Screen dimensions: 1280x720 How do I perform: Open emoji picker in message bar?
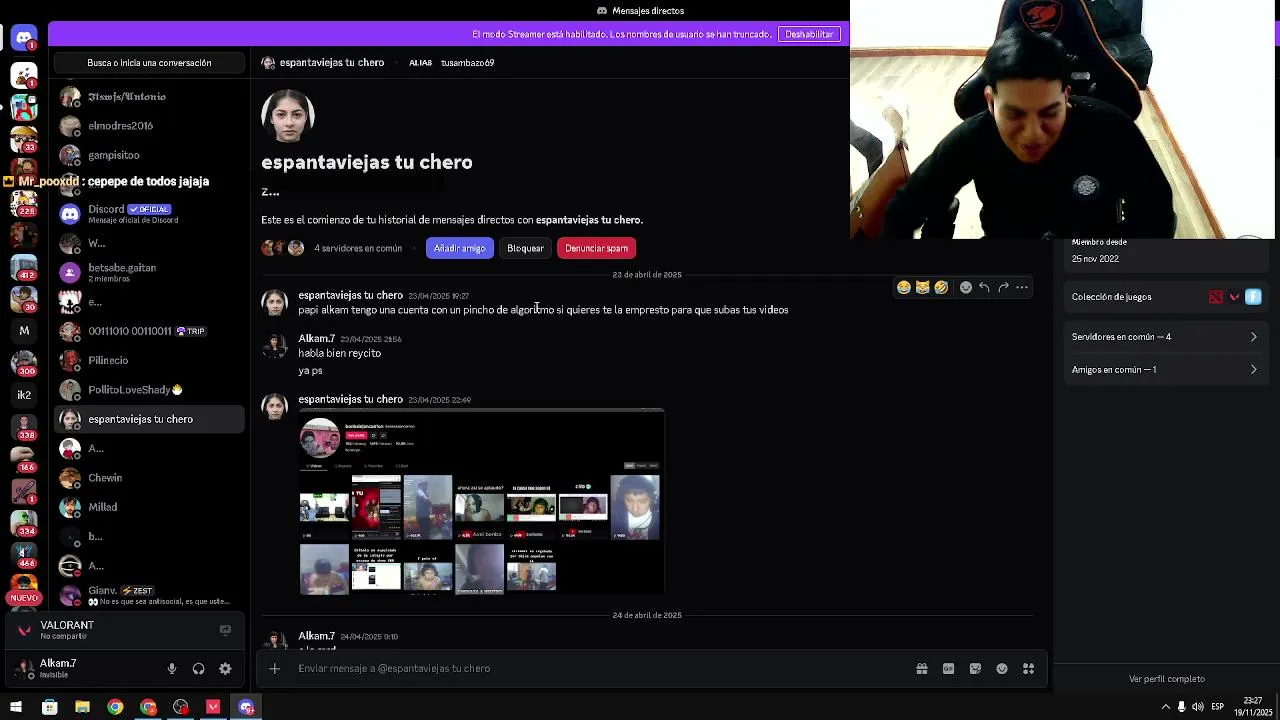point(1002,669)
